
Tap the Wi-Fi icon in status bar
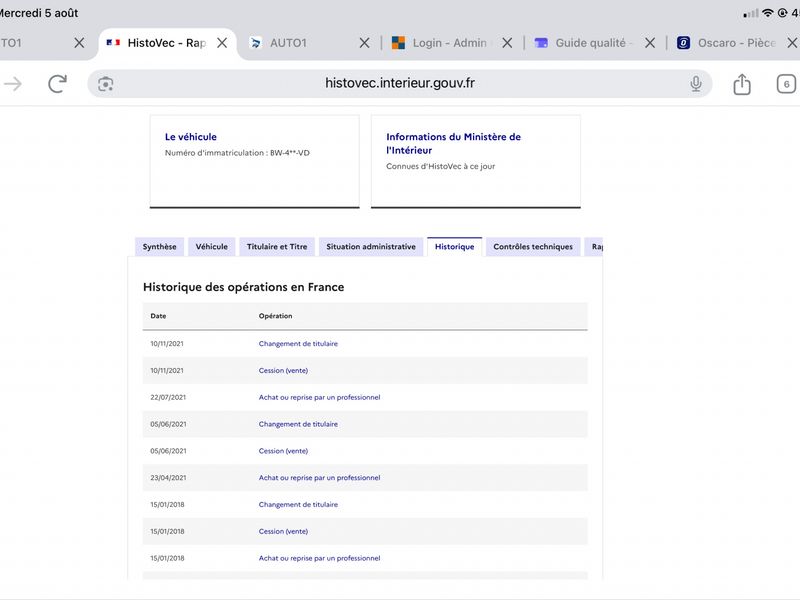(x=767, y=13)
